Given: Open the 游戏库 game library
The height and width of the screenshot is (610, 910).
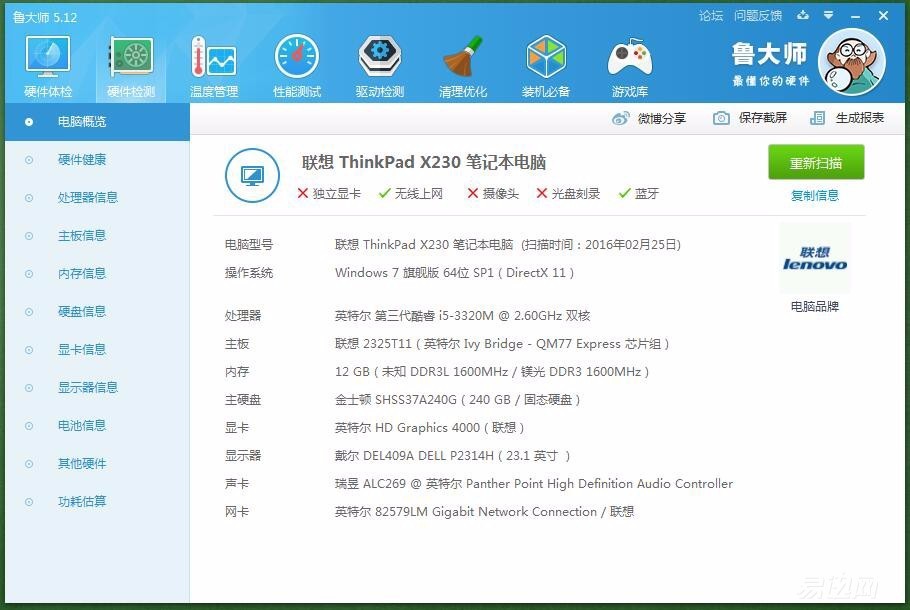Looking at the screenshot, I should click(x=629, y=63).
